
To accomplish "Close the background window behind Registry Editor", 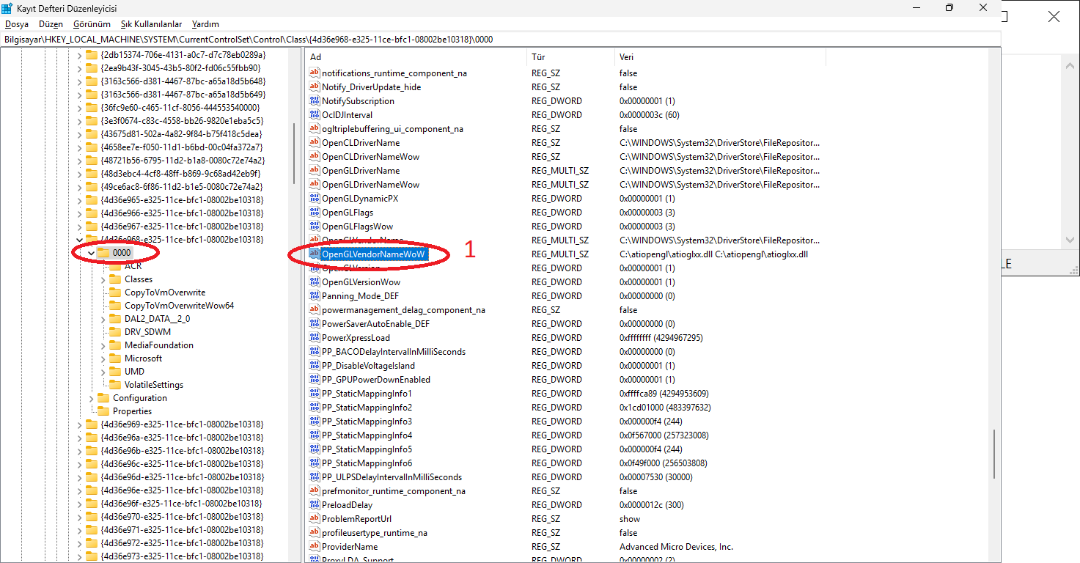I will tap(1053, 17).
